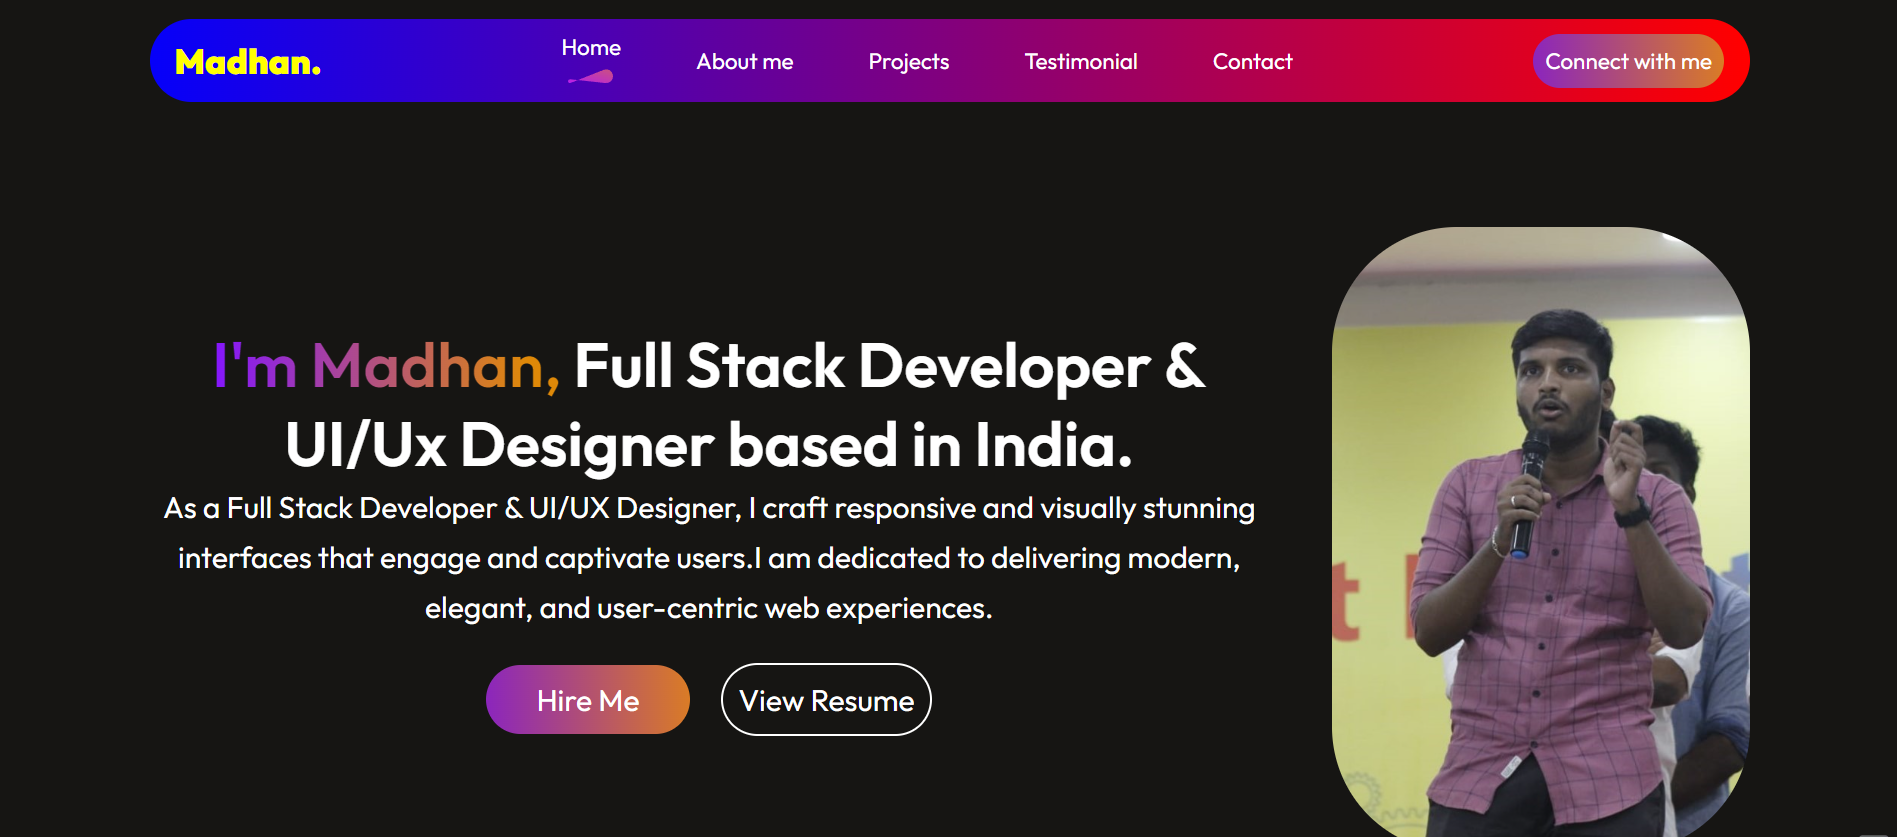Open View Resume outlined button
The height and width of the screenshot is (837, 1897).
coord(826,700)
